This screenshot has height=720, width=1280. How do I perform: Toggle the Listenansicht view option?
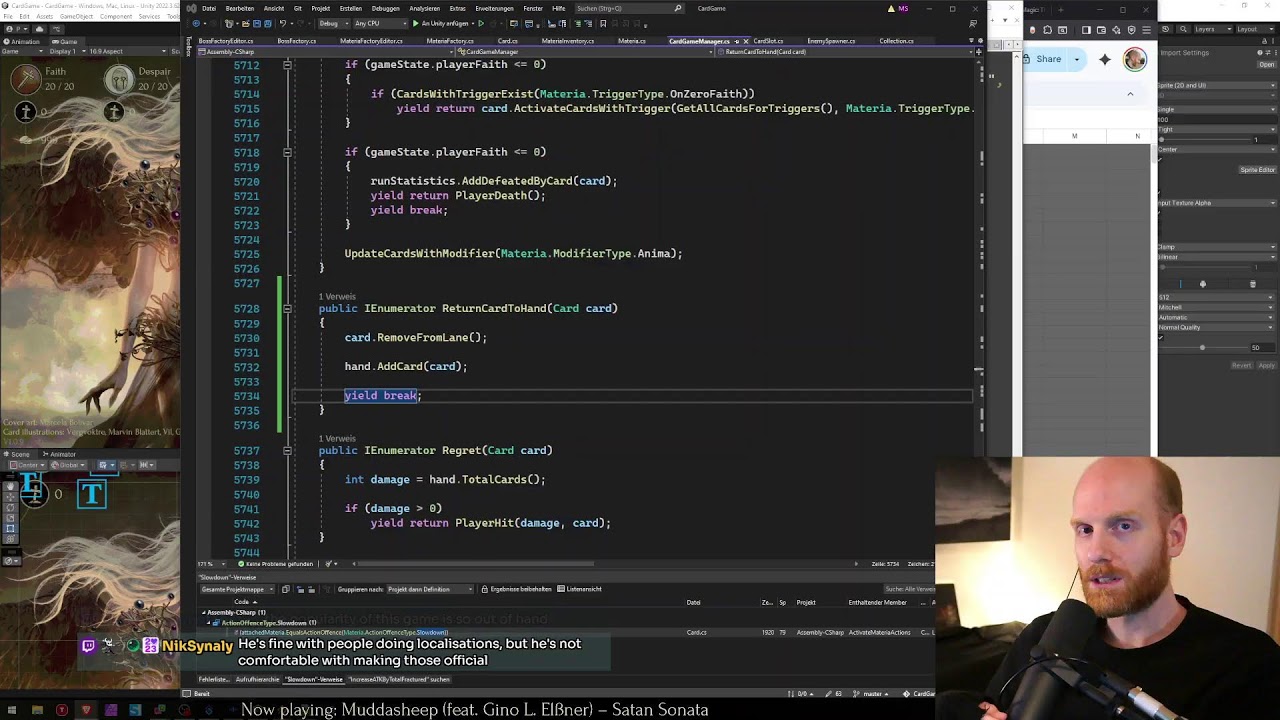coord(580,589)
